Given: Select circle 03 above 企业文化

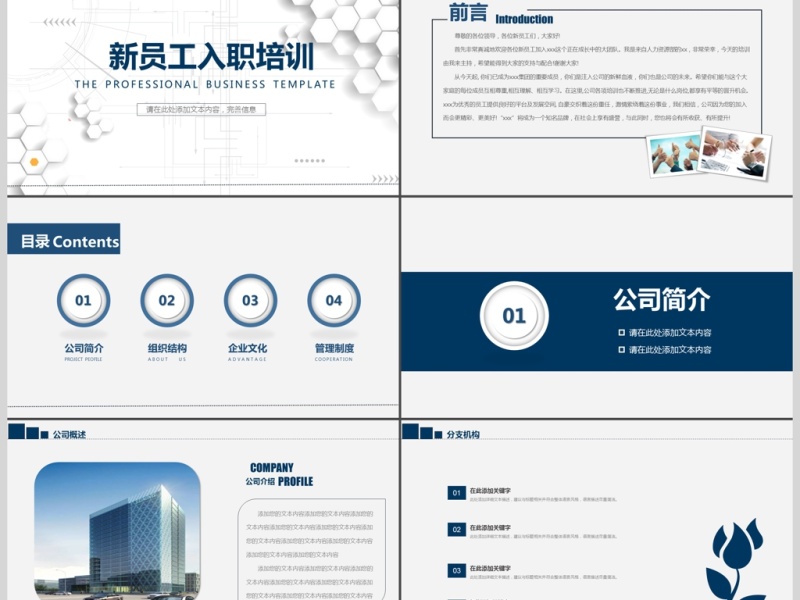Looking at the screenshot, I should tap(250, 300).
